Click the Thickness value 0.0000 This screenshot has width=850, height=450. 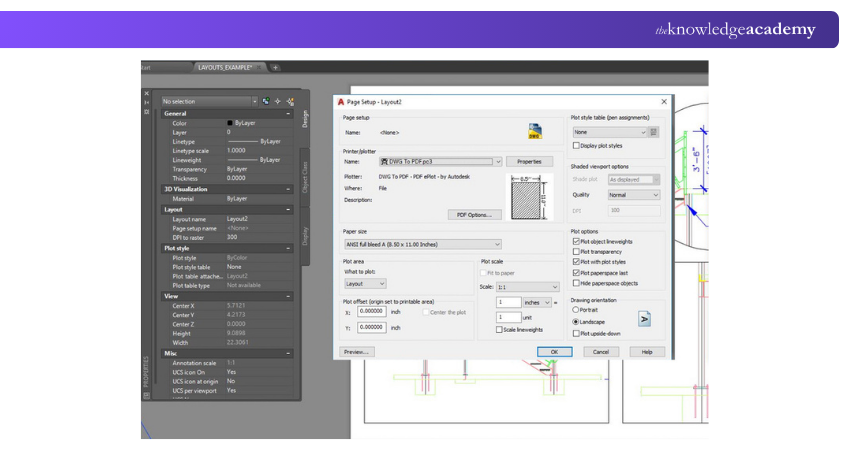pos(236,178)
